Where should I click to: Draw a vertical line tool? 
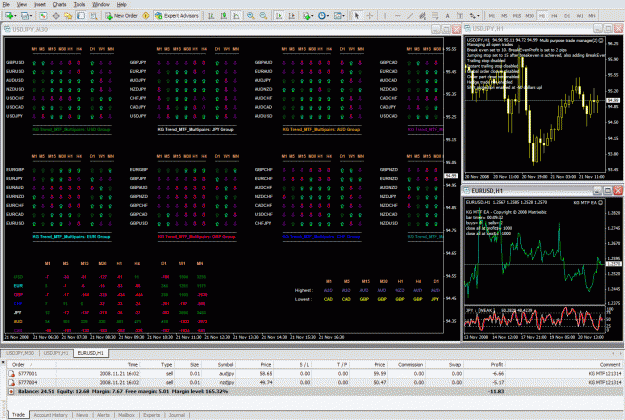(385, 16)
